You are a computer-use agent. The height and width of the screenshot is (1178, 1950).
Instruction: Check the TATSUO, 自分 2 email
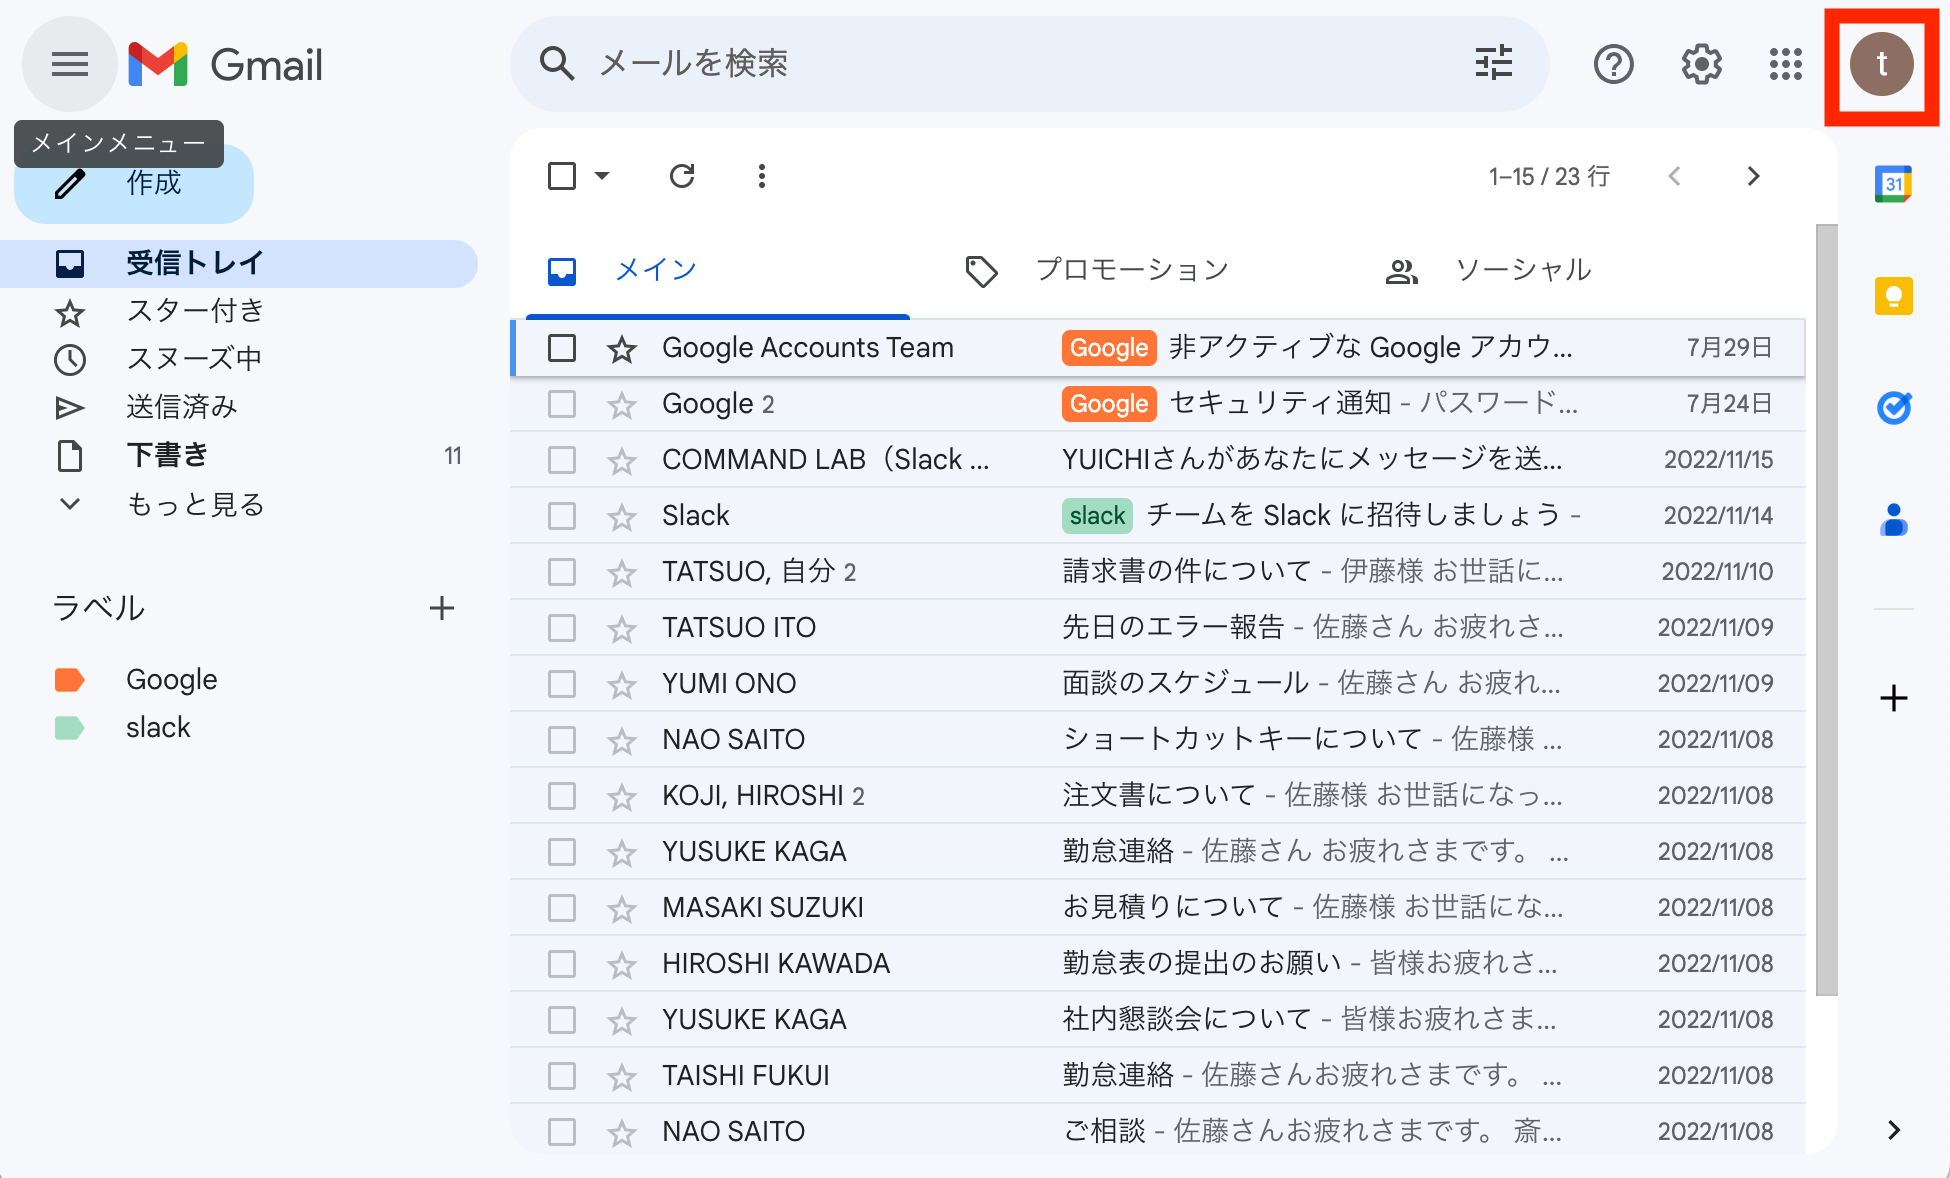pos(562,572)
